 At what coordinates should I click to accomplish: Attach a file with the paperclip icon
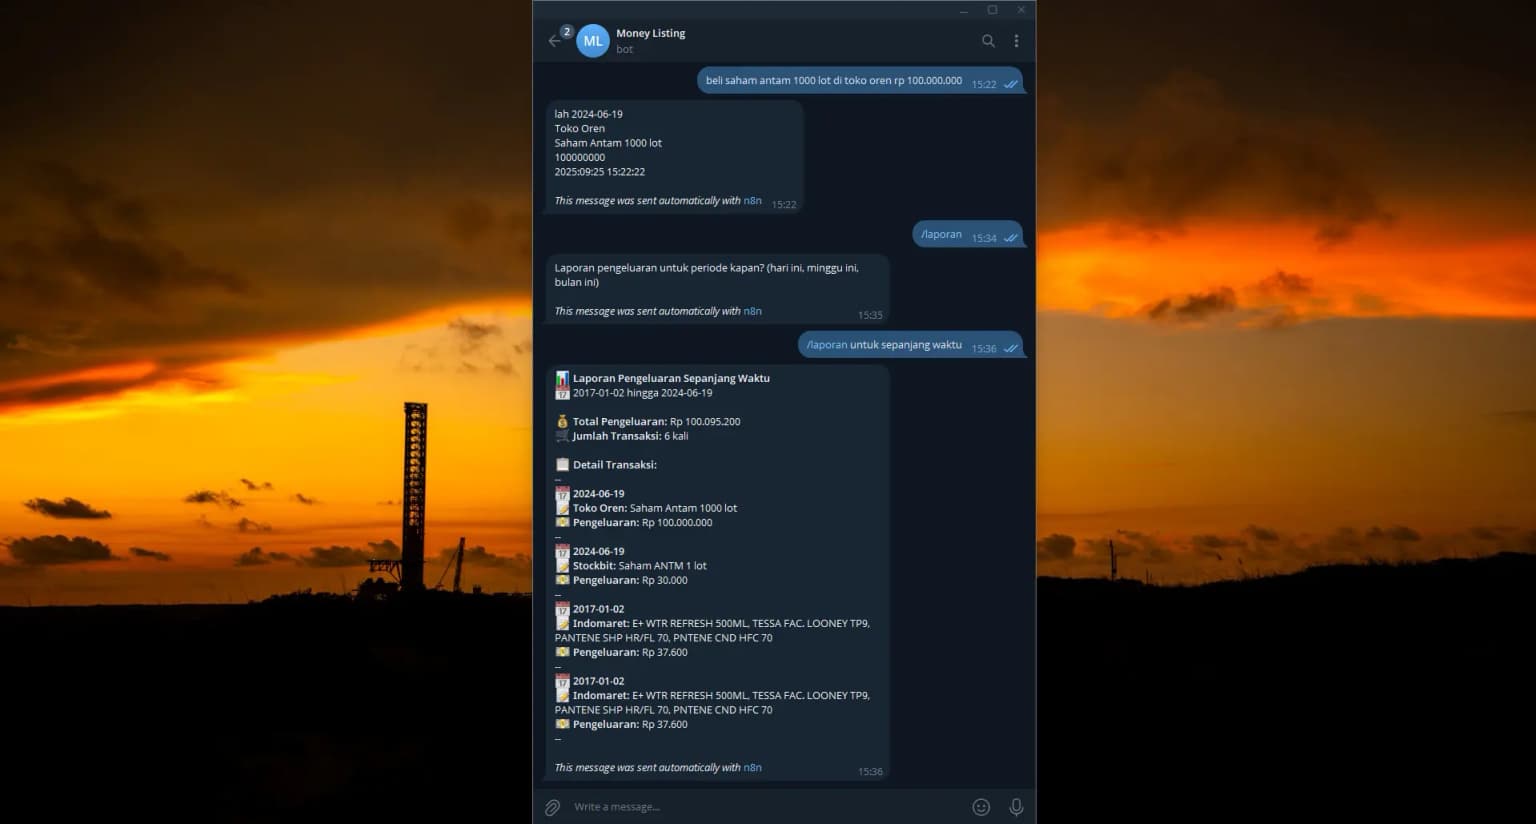pyautogui.click(x=552, y=807)
